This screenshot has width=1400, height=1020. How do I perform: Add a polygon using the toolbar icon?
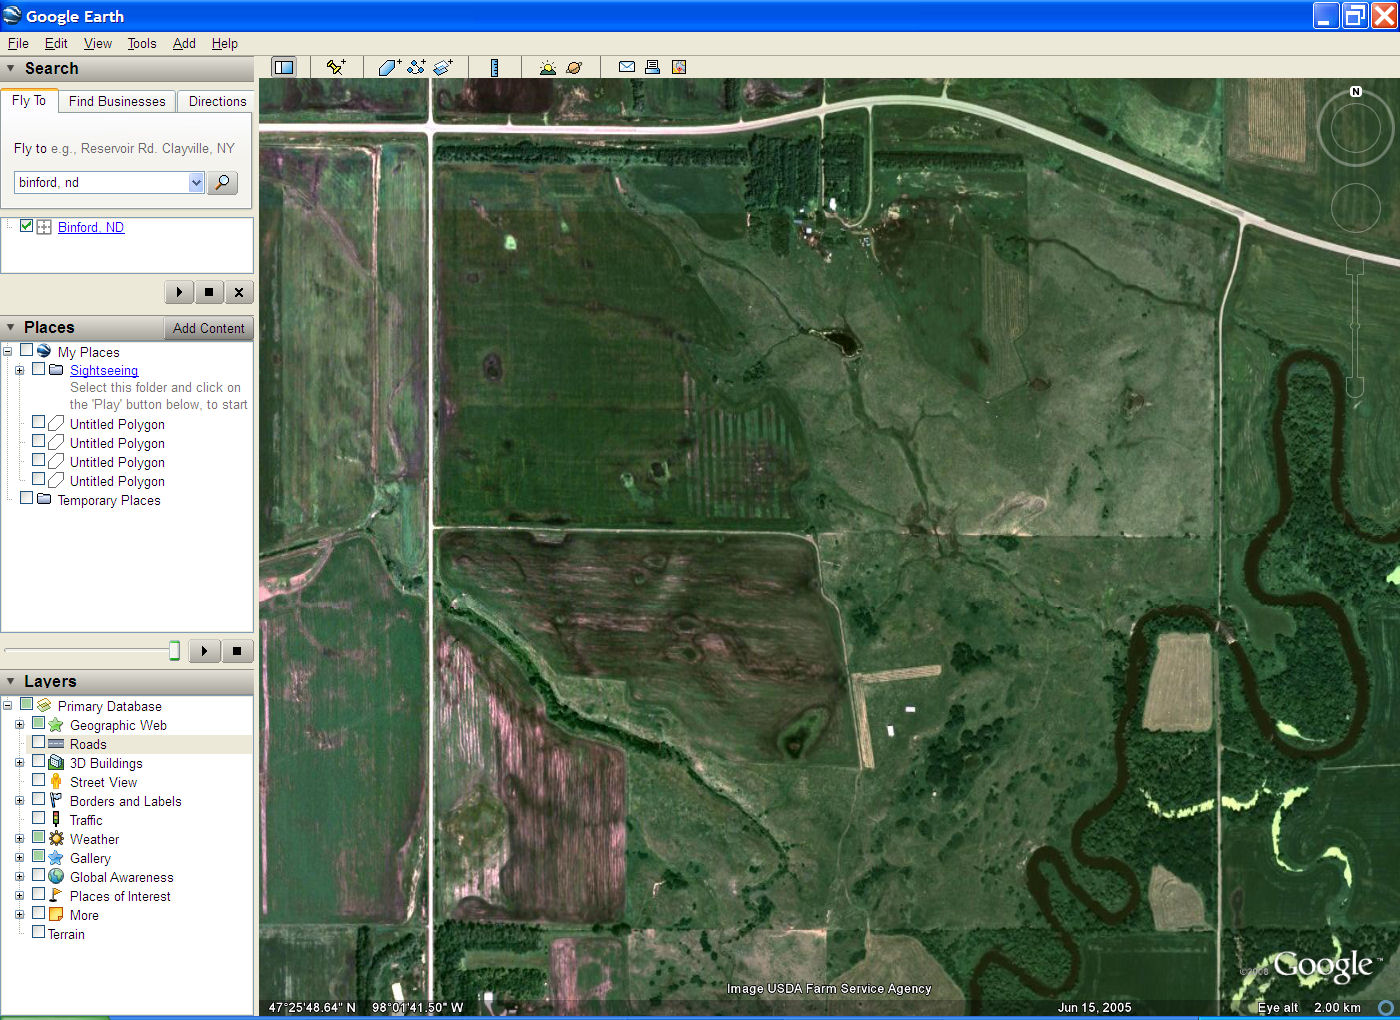(x=389, y=67)
